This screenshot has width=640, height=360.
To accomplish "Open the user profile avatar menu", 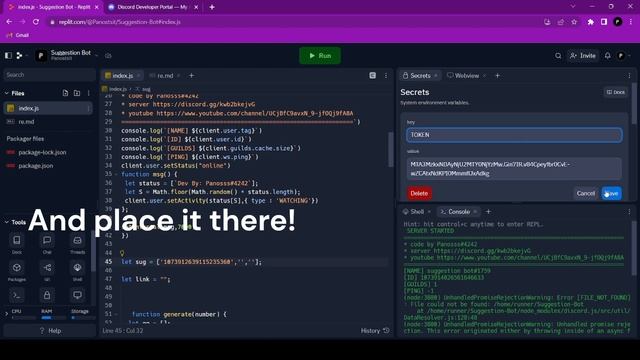I will pos(621,56).
